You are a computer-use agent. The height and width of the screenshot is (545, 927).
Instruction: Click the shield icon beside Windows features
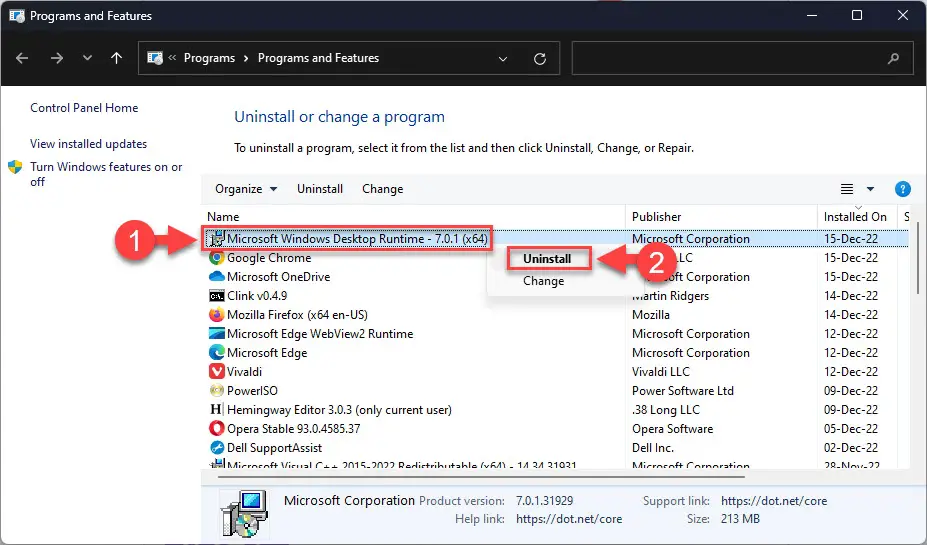15,167
